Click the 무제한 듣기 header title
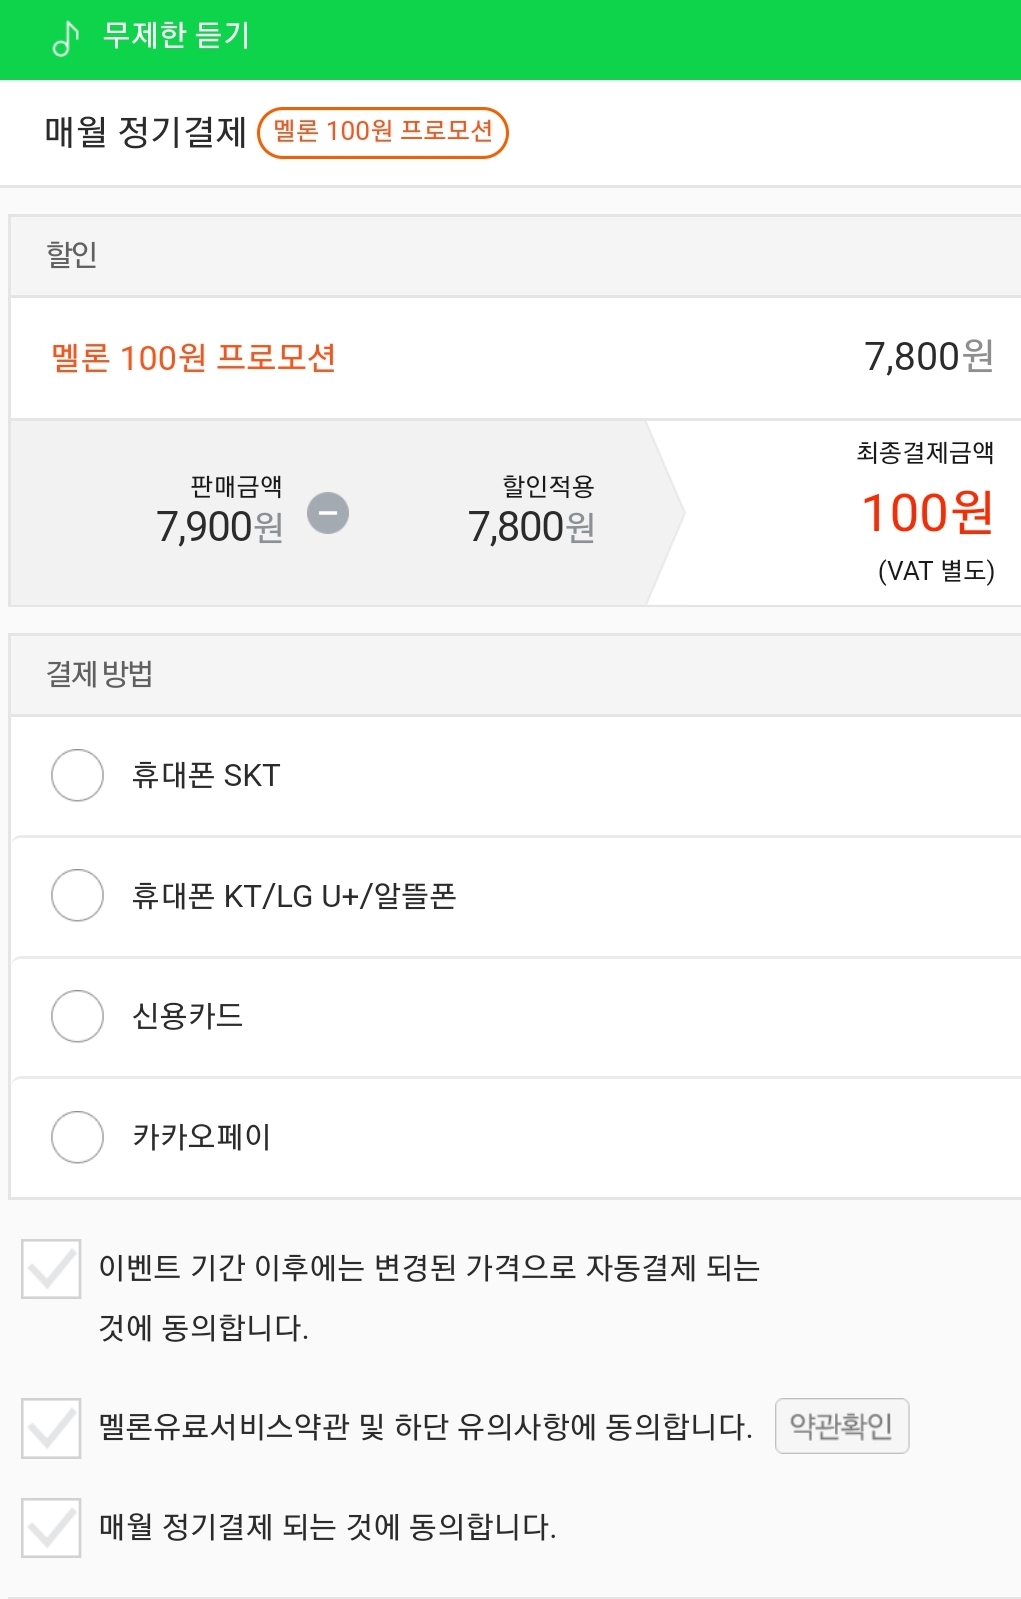The width and height of the screenshot is (1021, 1599). pyautogui.click(x=176, y=37)
